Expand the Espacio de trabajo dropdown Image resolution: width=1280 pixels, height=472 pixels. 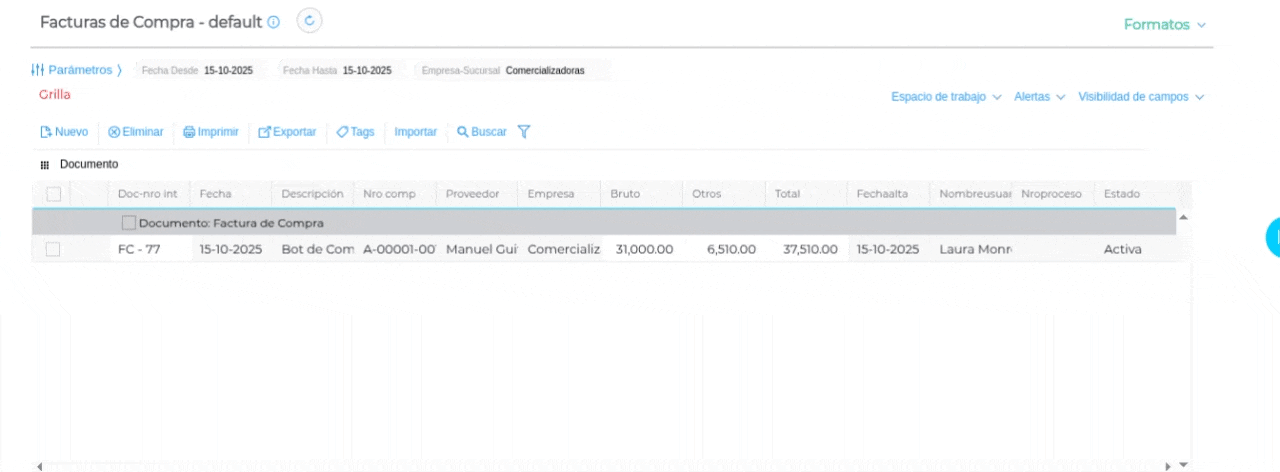click(945, 97)
